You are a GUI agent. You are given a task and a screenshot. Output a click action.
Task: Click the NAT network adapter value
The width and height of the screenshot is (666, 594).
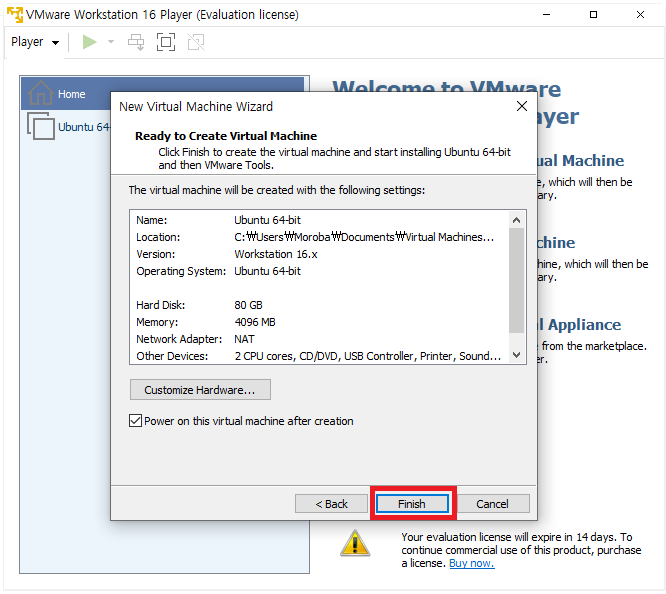[244, 339]
